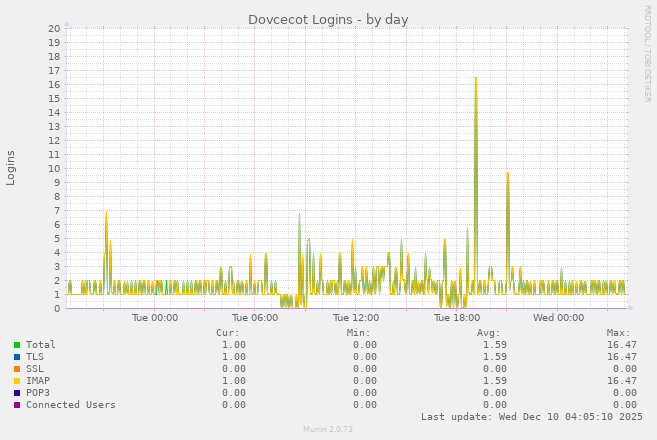Click the yellow IMAP legend color swatch
Screen dimensions: 657x440
click(x=17, y=381)
